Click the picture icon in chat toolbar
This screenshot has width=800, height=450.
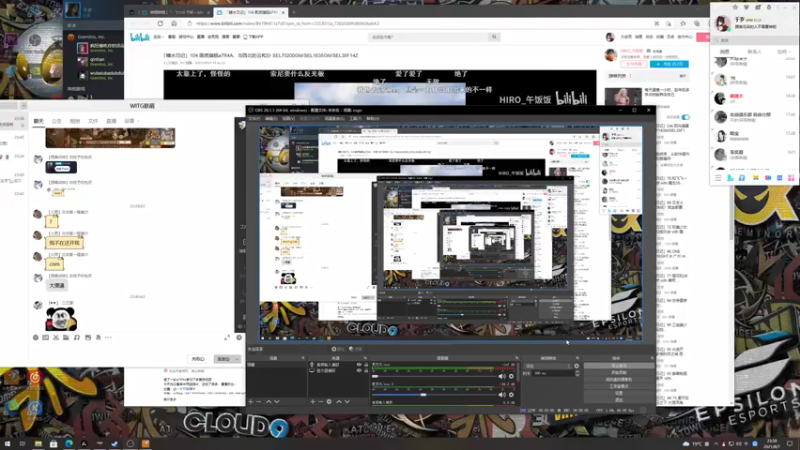pyautogui.click(x=88, y=337)
